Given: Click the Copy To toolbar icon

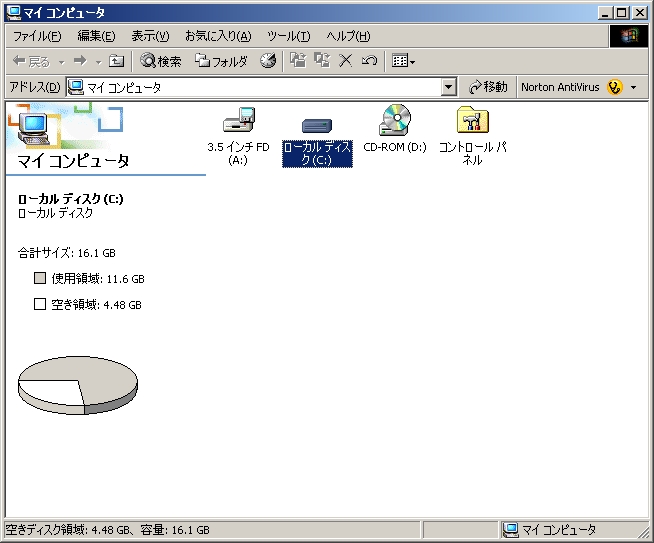Looking at the screenshot, I should [x=322, y=61].
